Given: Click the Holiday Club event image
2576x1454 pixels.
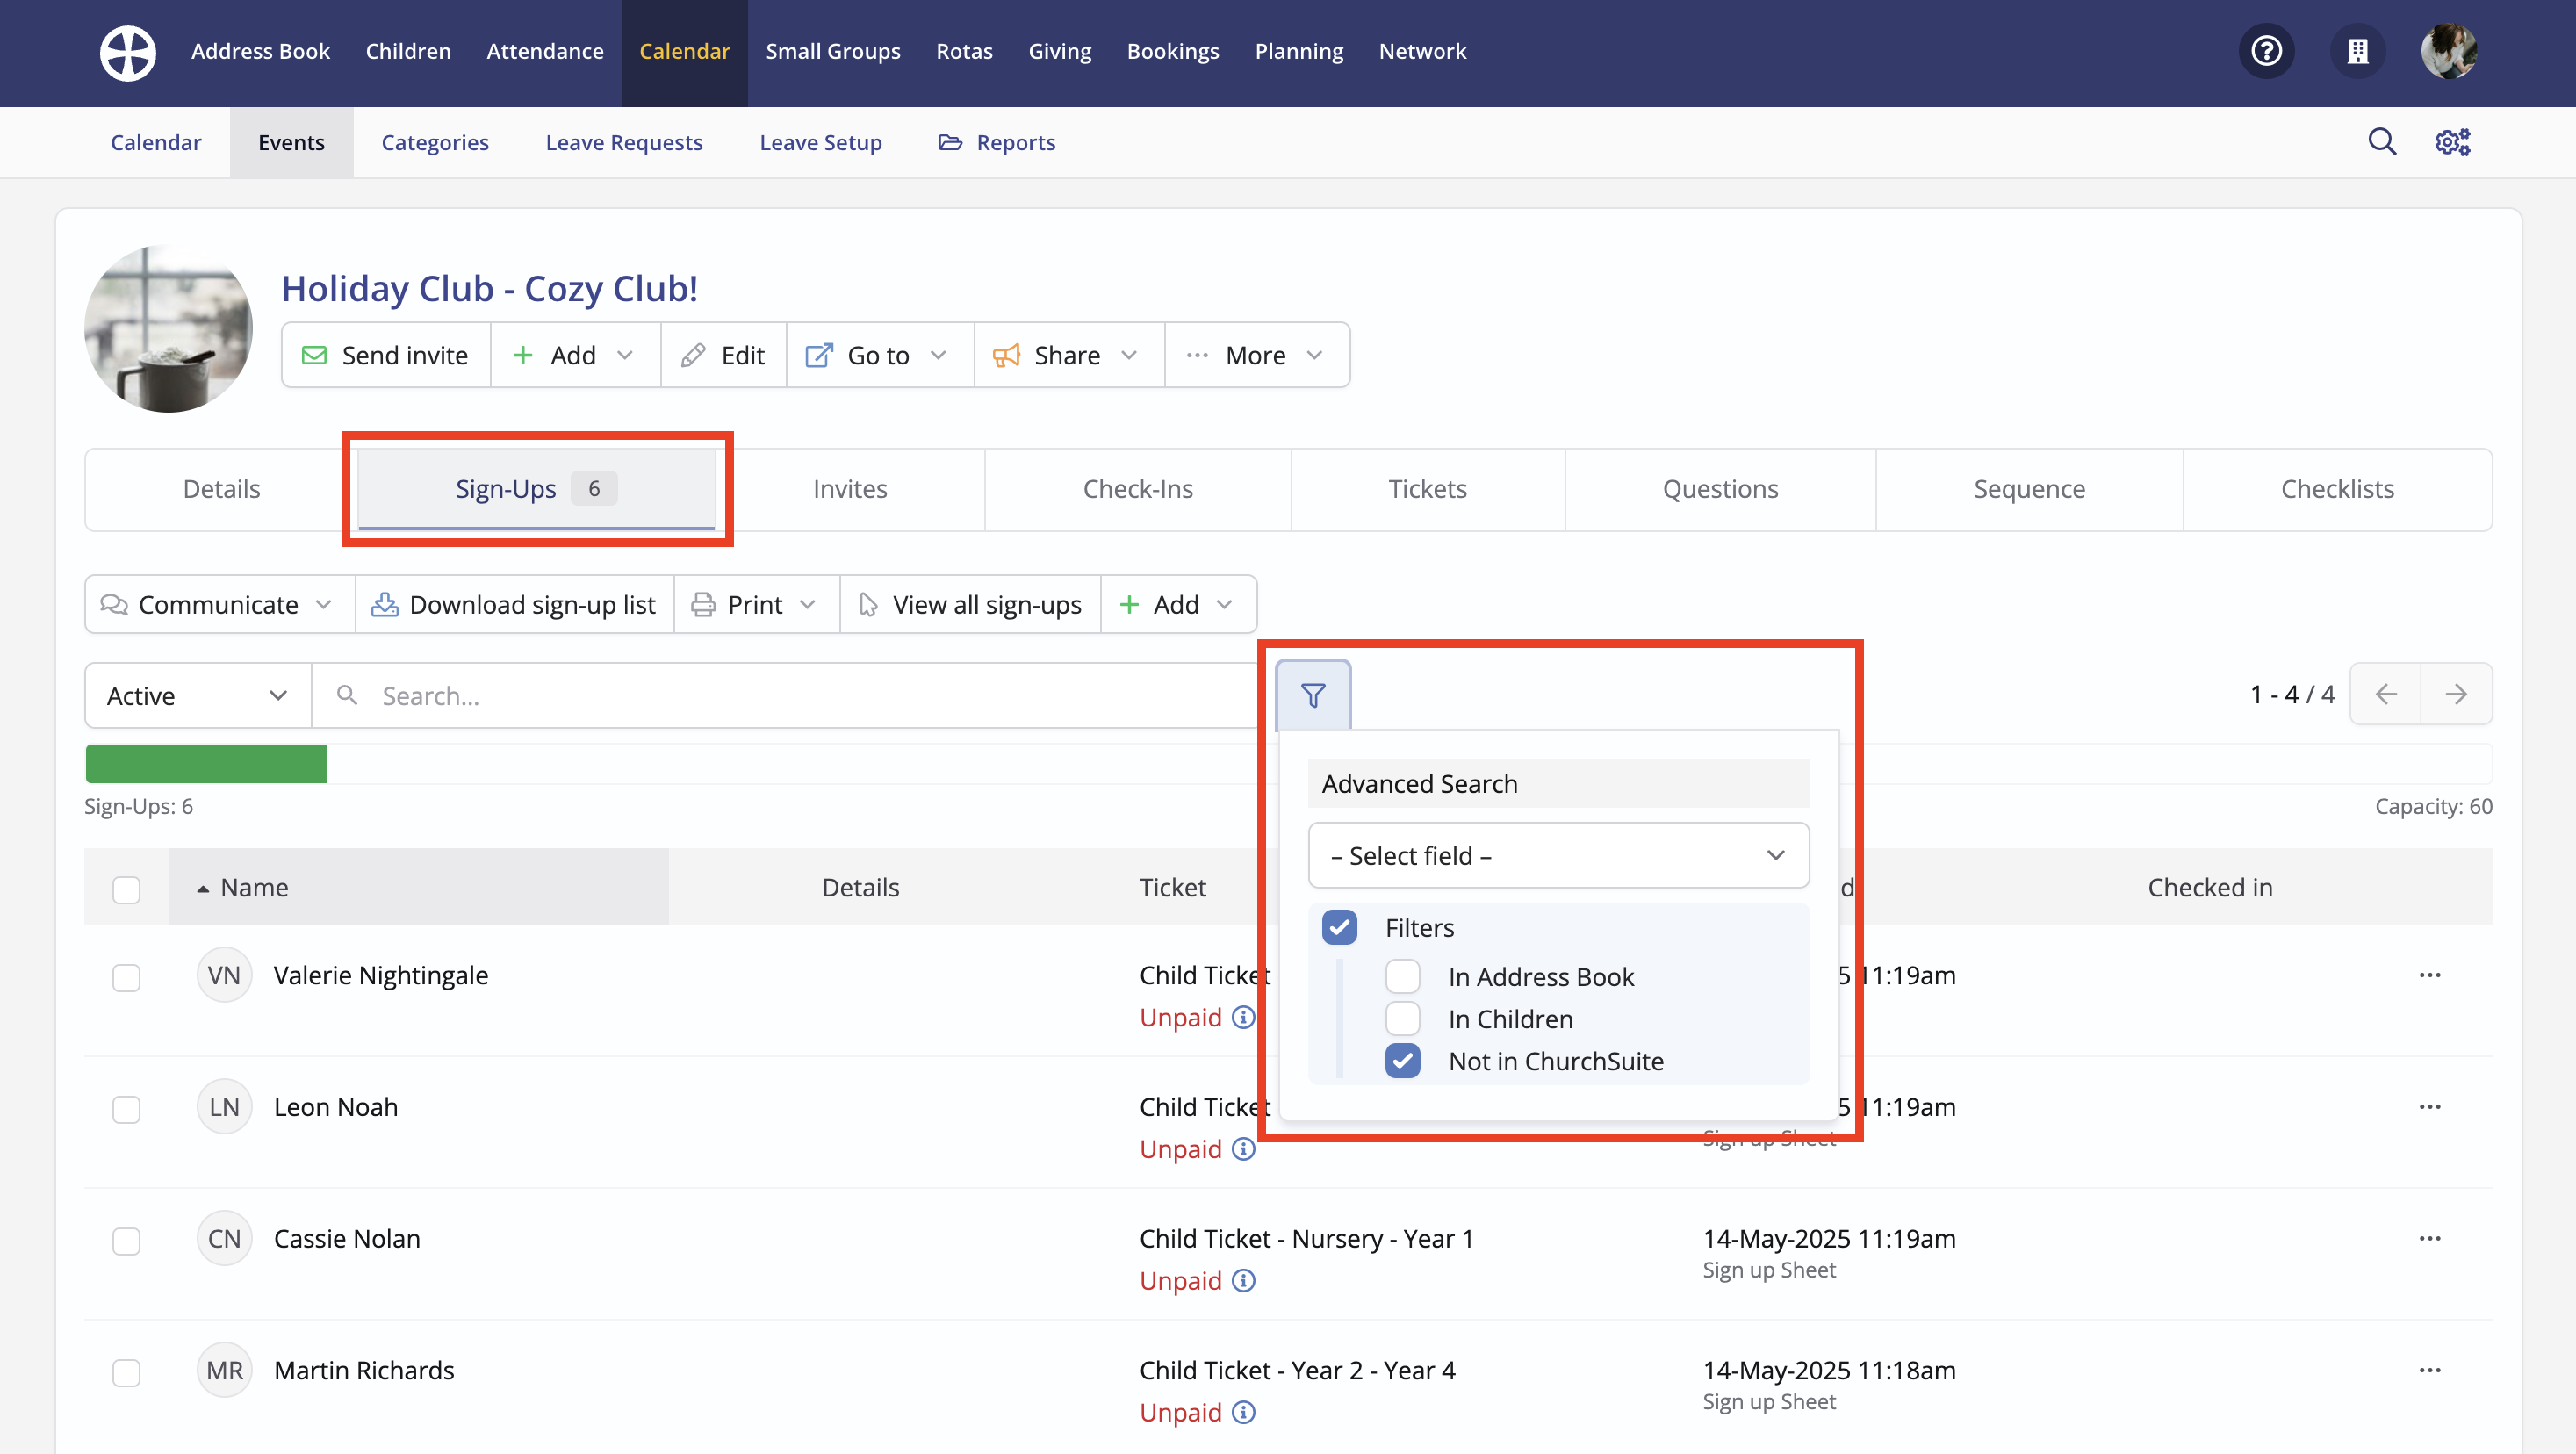Looking at the screenshot, I should (x=168, y=328).
